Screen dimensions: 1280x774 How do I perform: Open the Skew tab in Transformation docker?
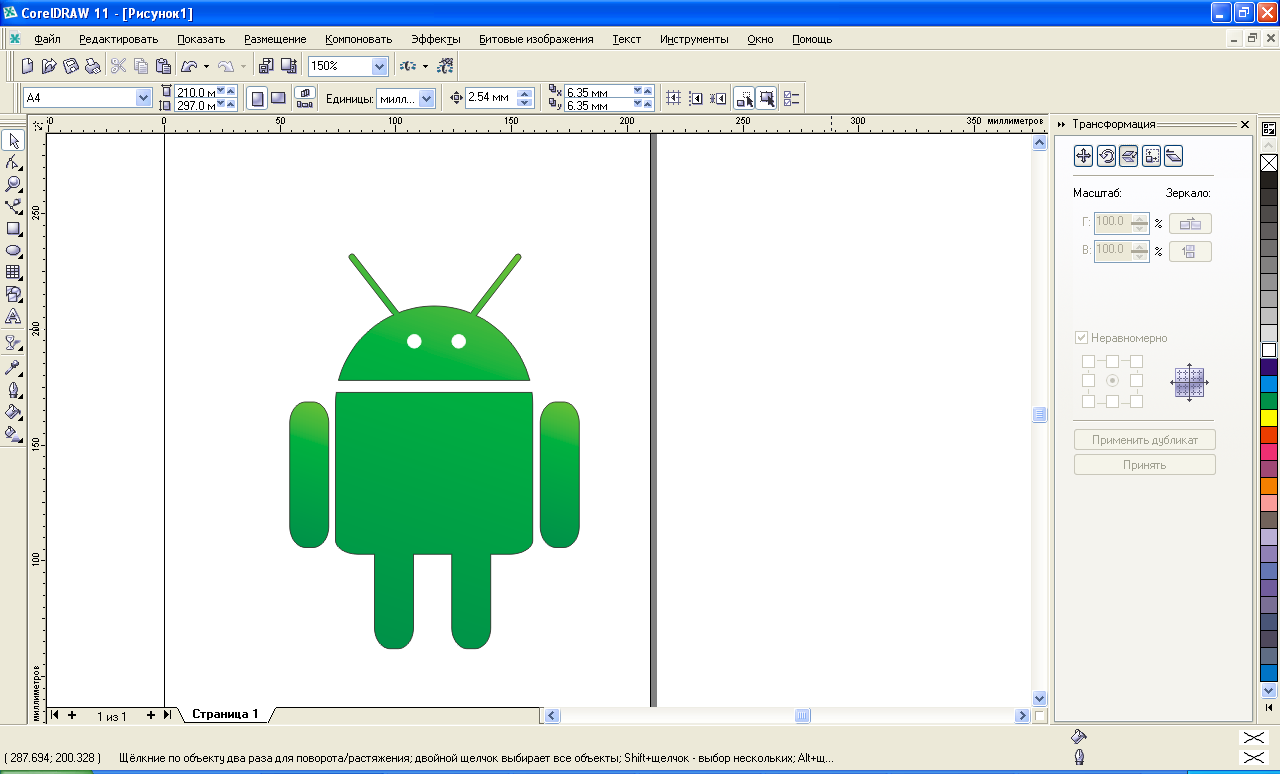tap(1174, 155)
